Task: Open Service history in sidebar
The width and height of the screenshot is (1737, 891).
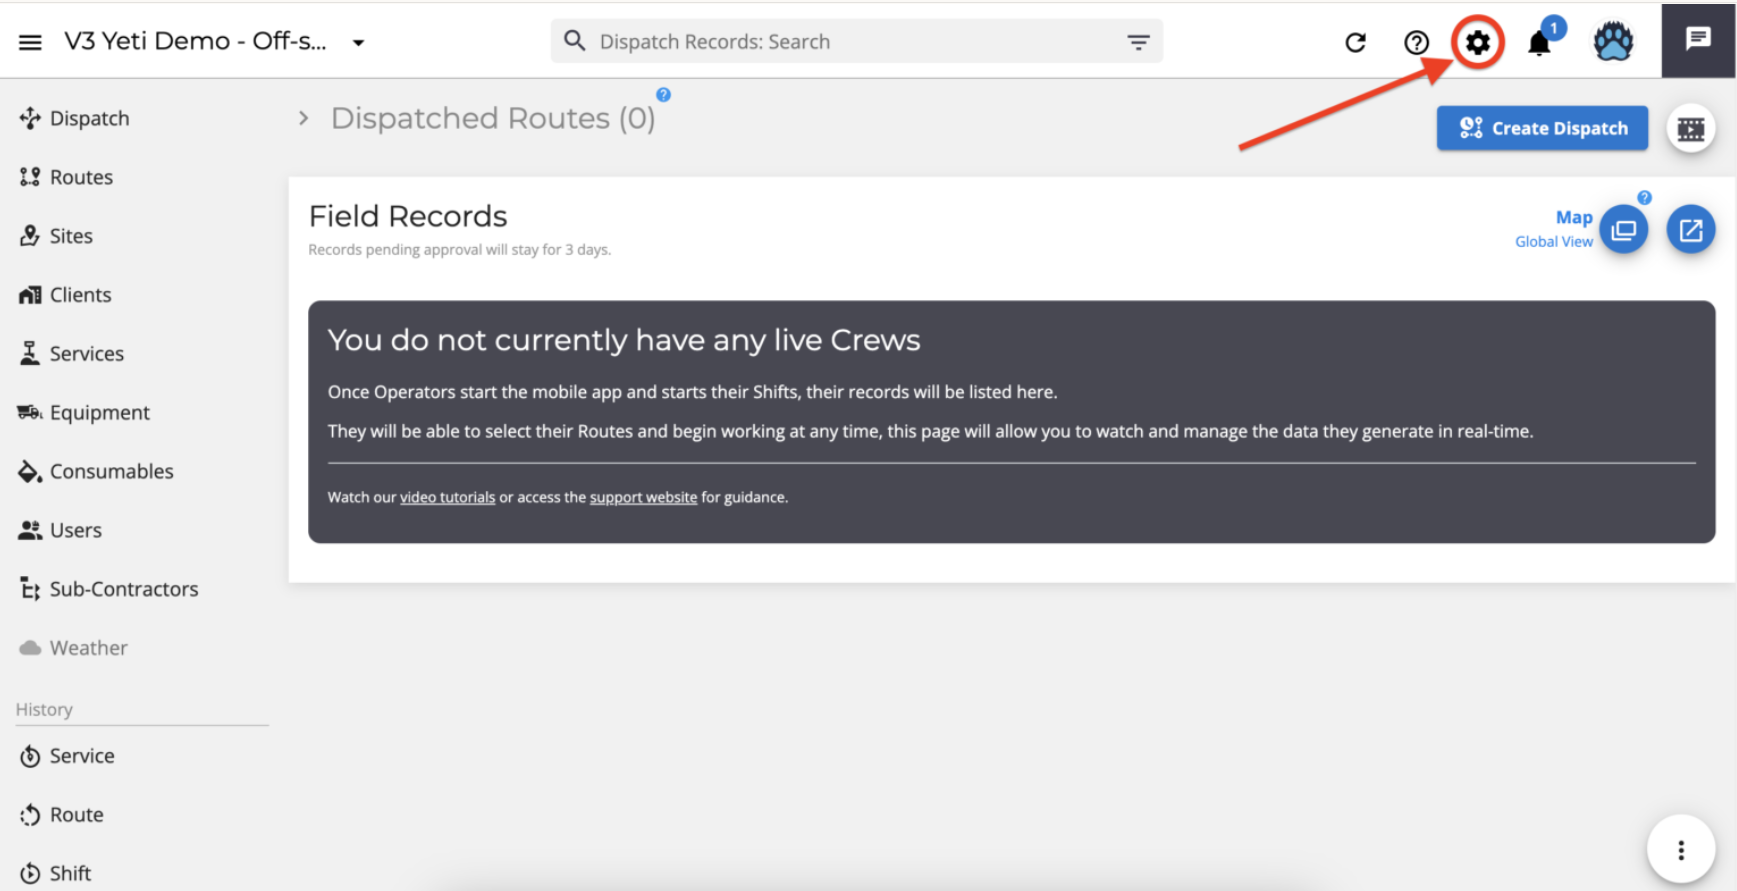Action: click(67, 756)
